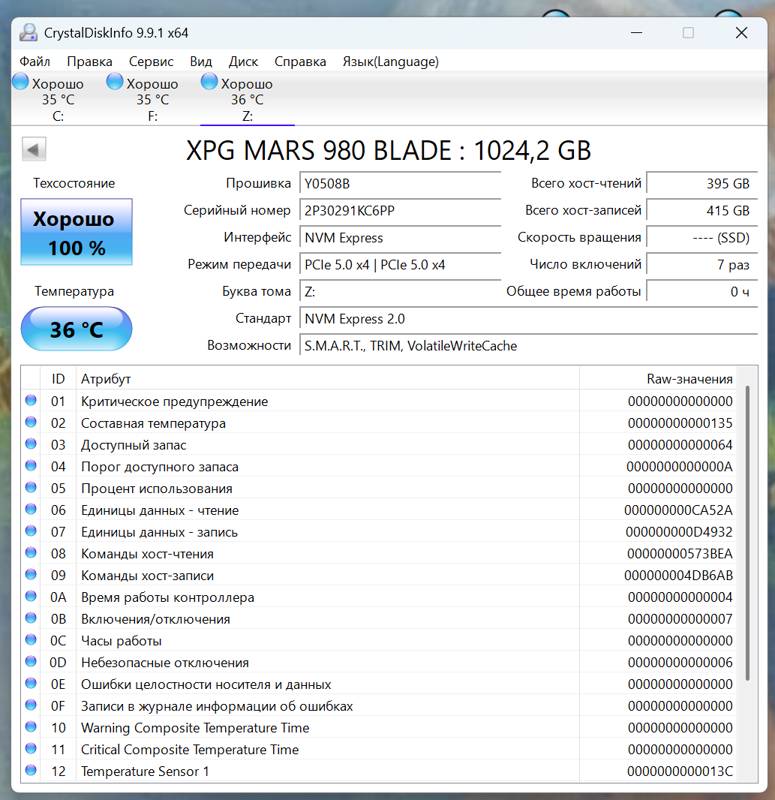The width and height of the screenshot is (775, 800).
Task: Click status orb of attribute 01 row
Action: [31, 401]
